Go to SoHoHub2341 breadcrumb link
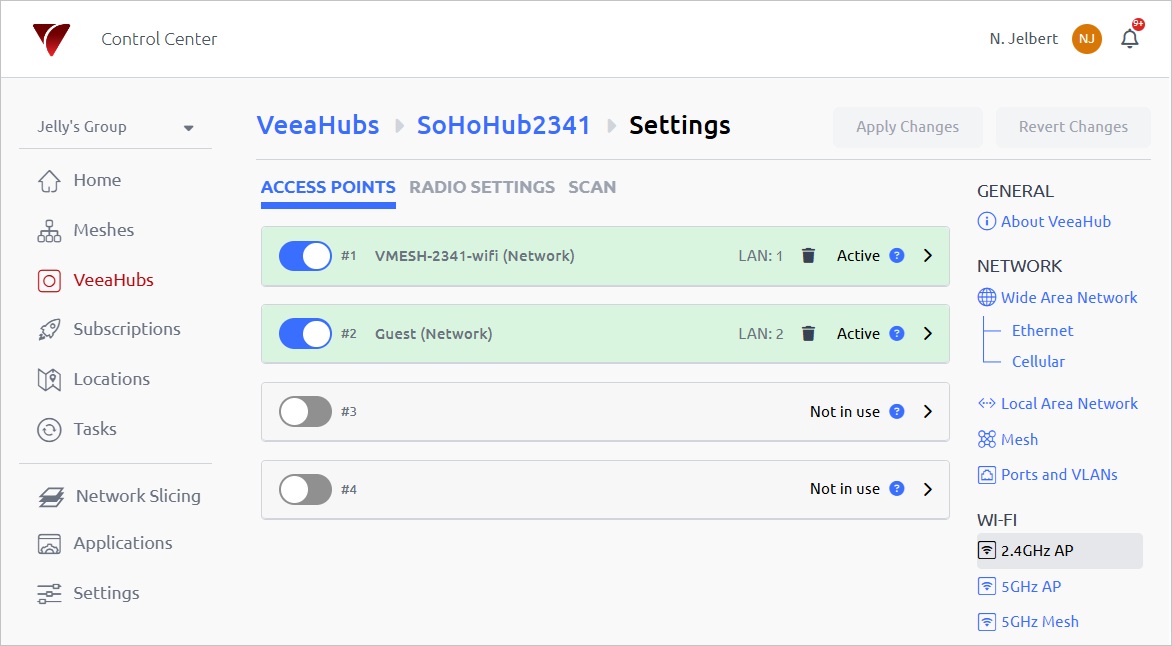 point(504,125)
